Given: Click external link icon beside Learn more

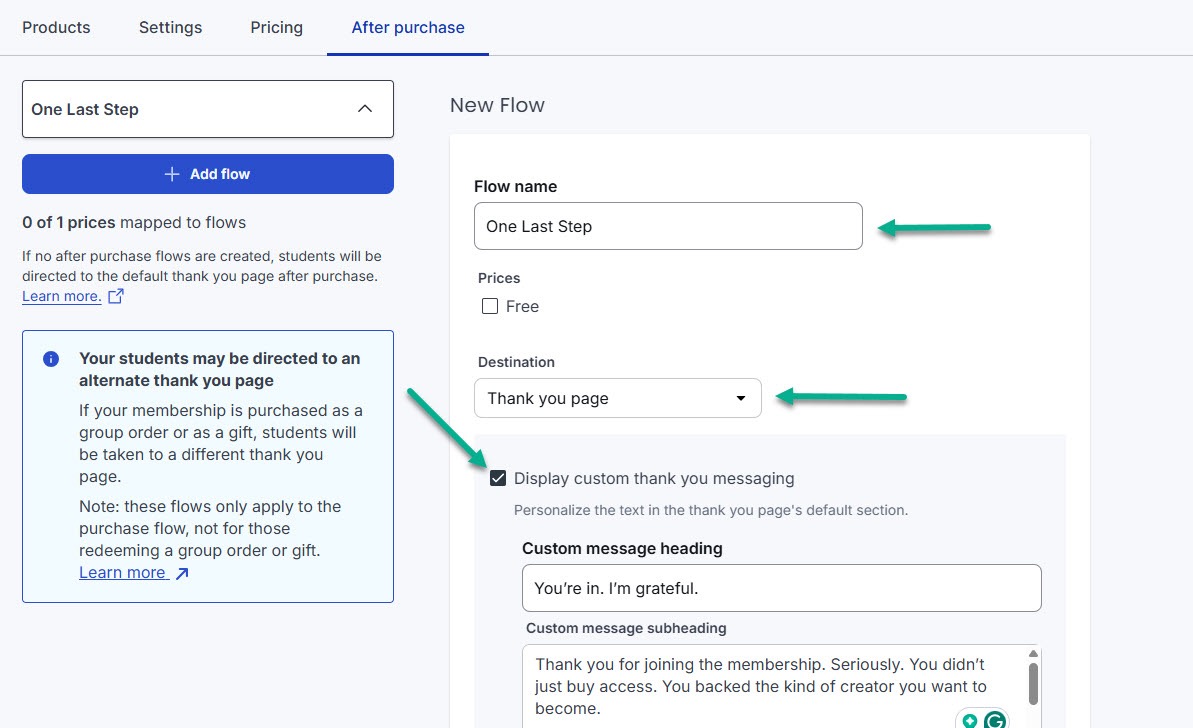Looking at the screenshot, I should tap(116, 297).
